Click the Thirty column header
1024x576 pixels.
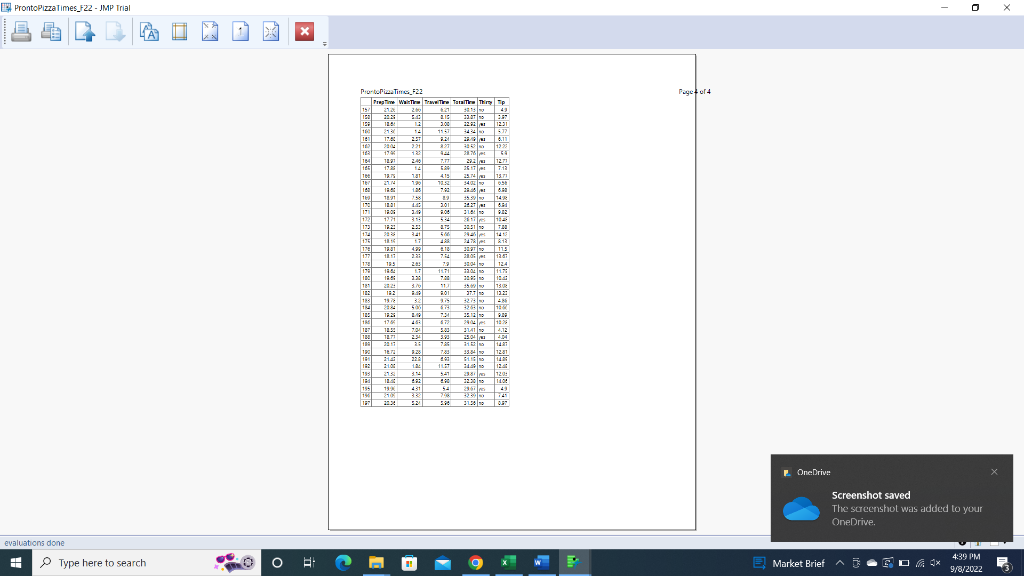(485, 102)
